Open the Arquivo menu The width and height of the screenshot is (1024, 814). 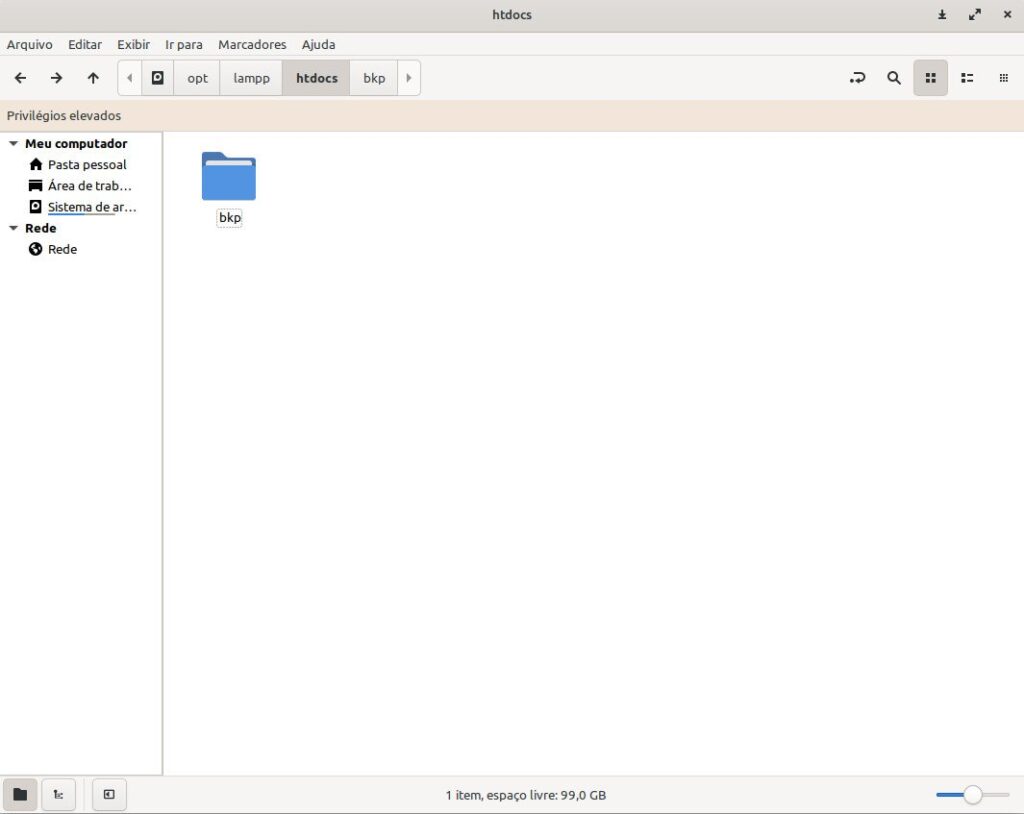30,45
